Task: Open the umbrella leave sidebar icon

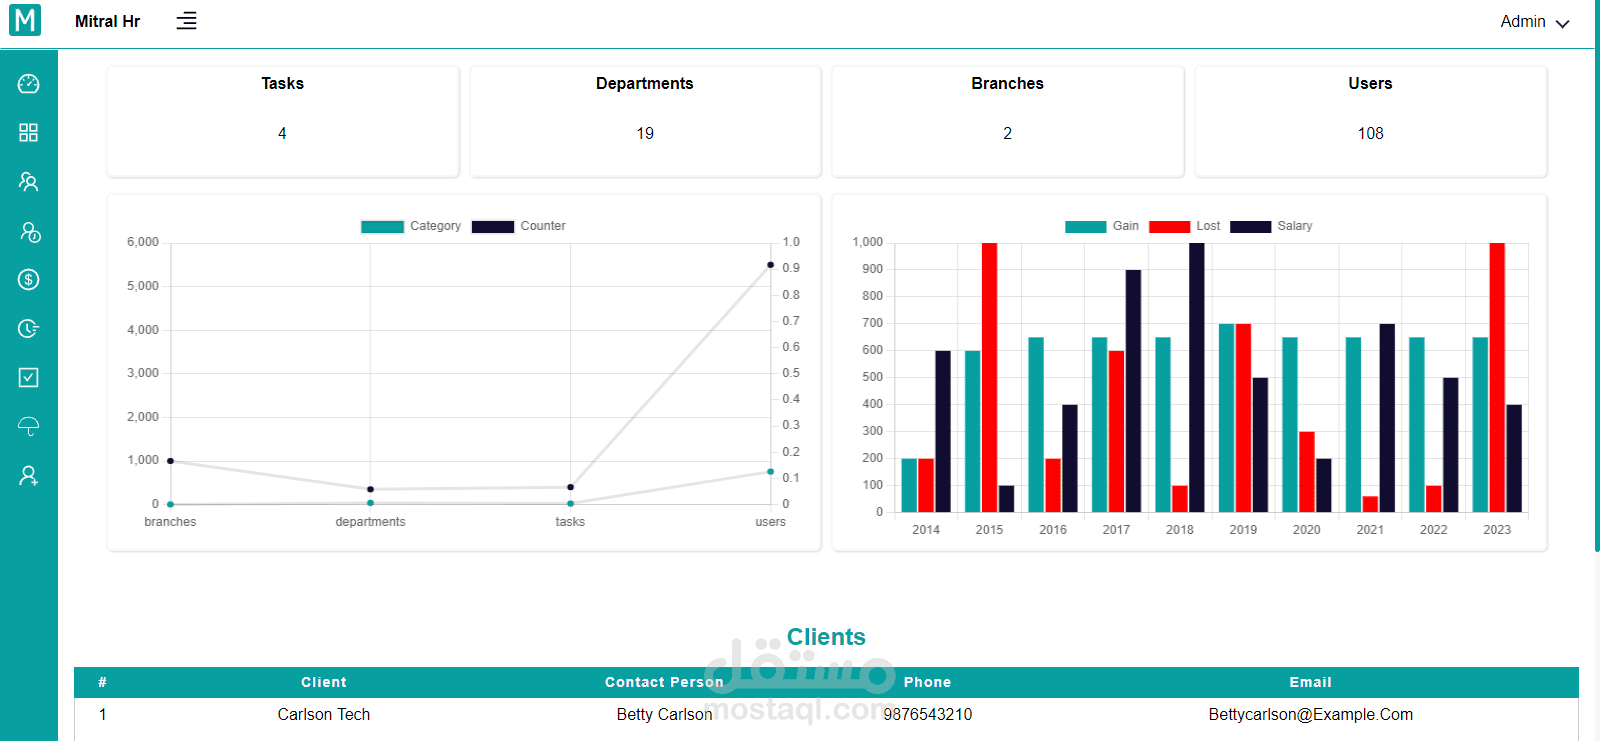Action: (29, 426)
